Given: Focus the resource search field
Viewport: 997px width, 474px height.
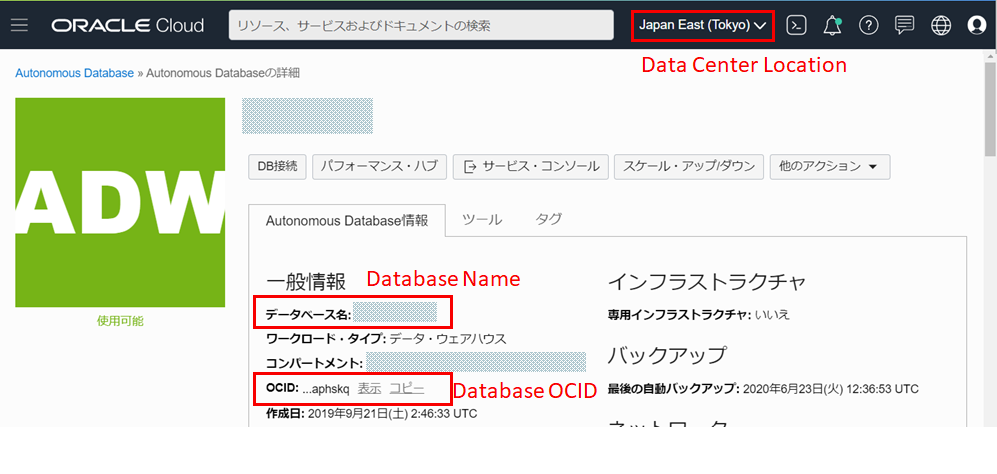Looking at the screenshot, I should pyautogui.click(x=421, y=26).
